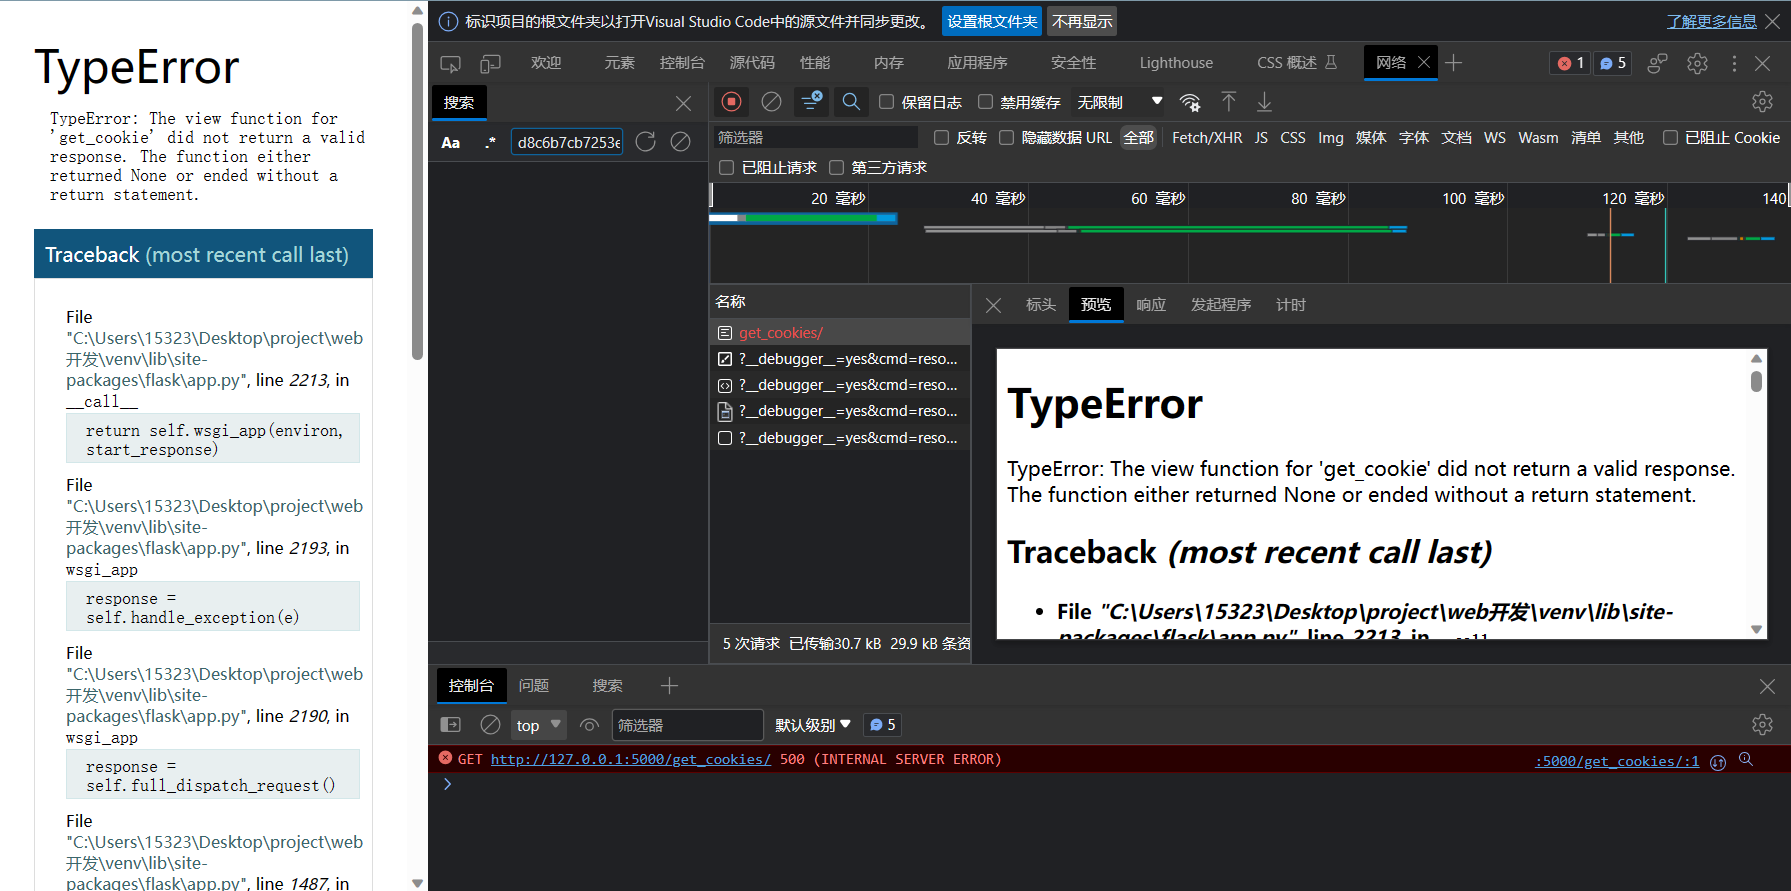Screen dimensions: 1791x891
Task: Click the network 筛选器 input field
Action: point(815,137)
